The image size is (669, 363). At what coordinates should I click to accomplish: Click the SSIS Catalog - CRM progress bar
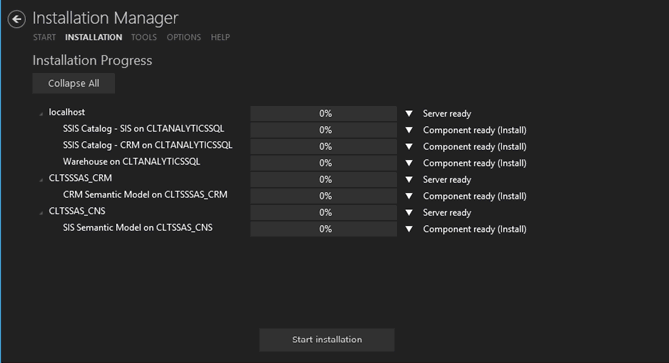click(324, 147)
